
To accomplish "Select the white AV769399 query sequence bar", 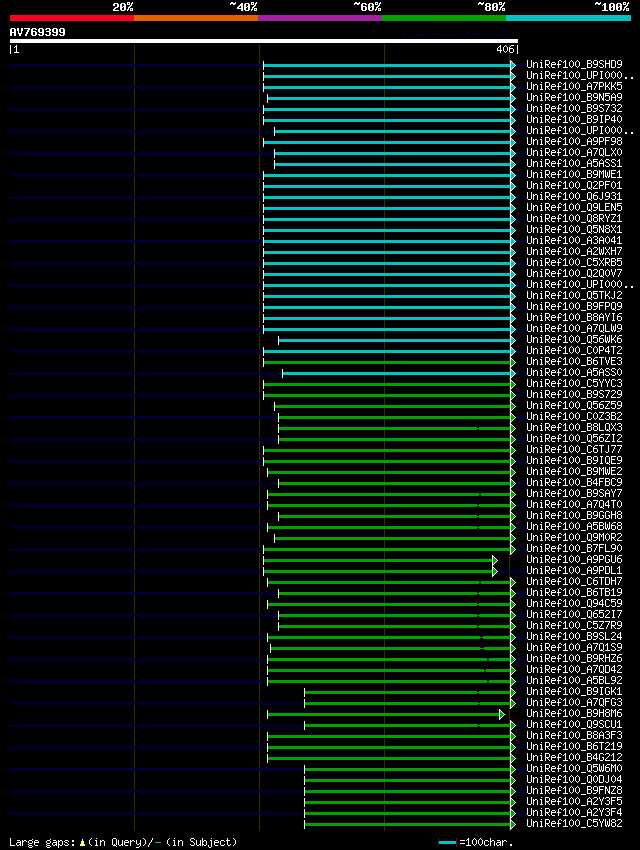I will point(263,41).
